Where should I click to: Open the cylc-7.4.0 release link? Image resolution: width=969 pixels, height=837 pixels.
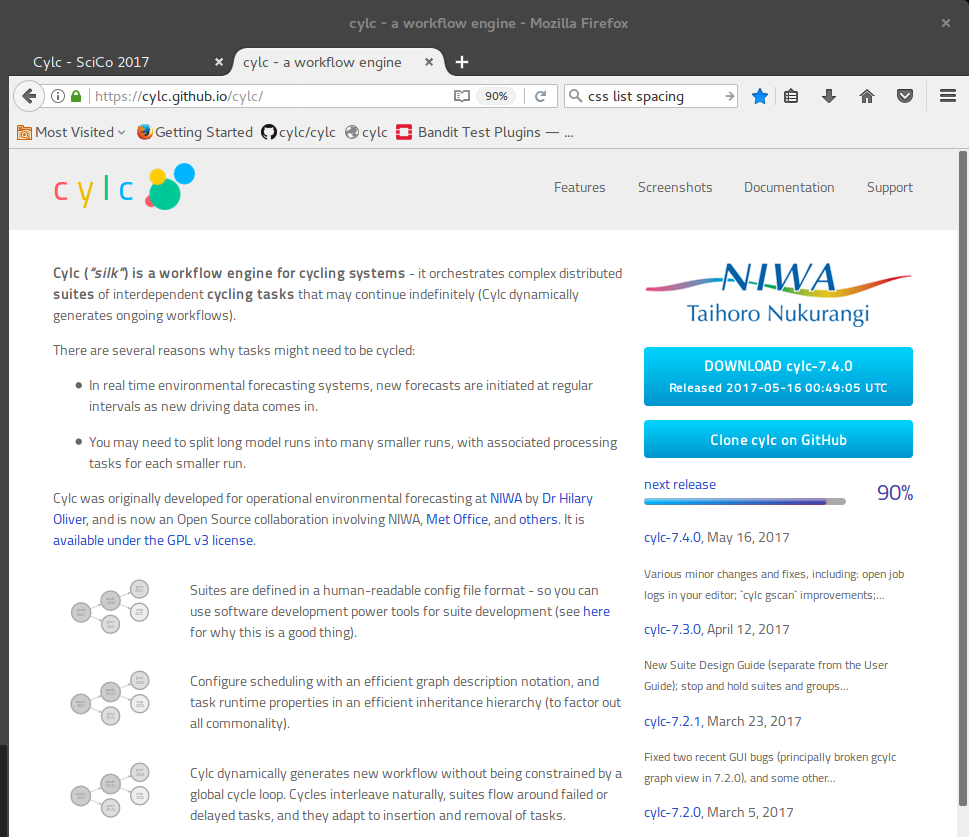point(672,537)
